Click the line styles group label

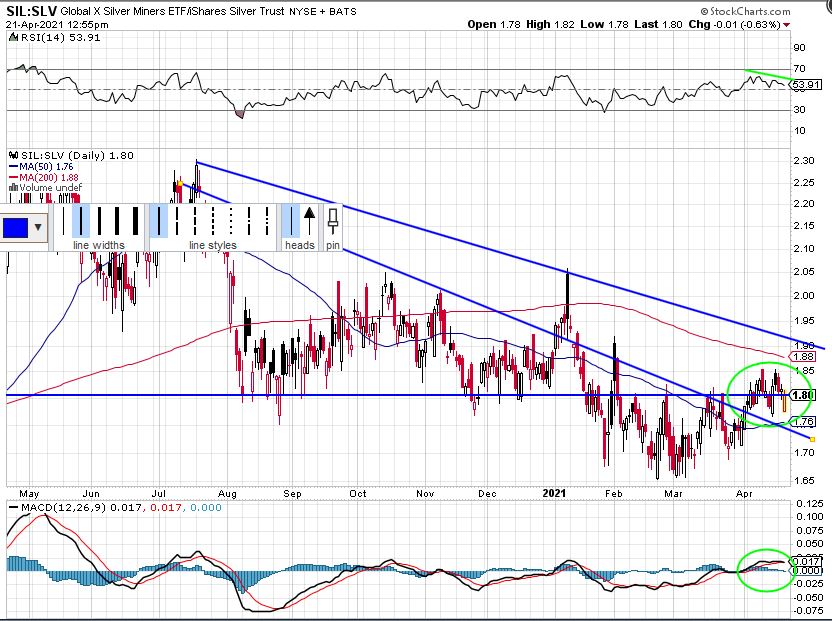click(213, 245)
